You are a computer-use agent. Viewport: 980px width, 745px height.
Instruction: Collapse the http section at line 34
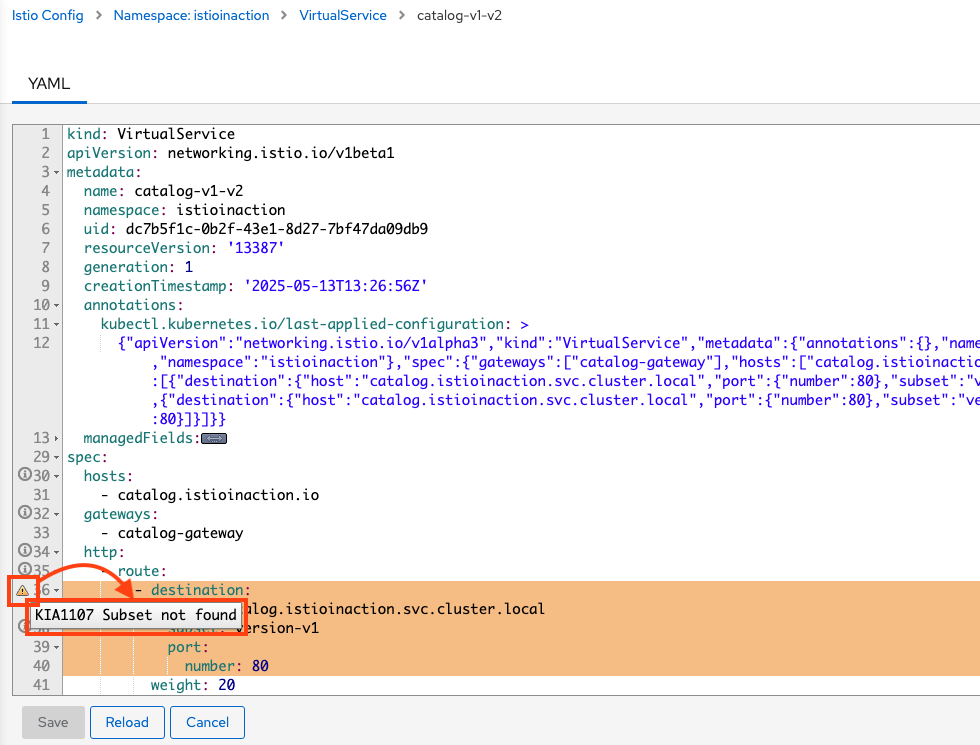pyautogui.click(x=56, y=552)
